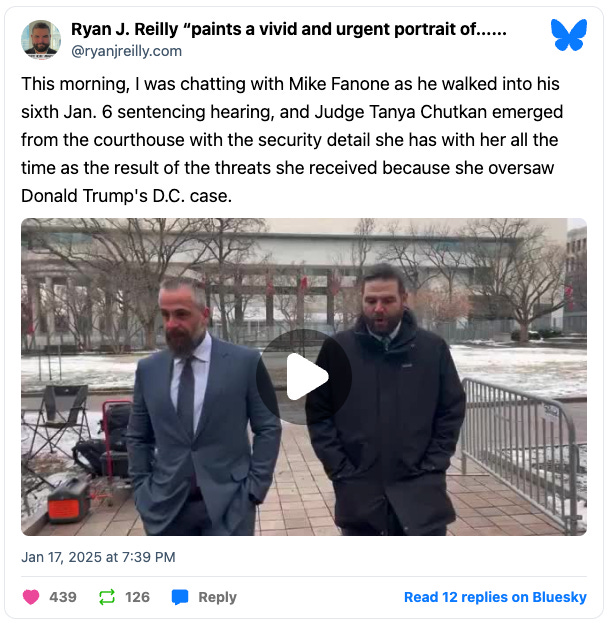The height and width of the screenshot is (623, 608).
Task: Play the embedded video
Action: [x=304, y=377]
